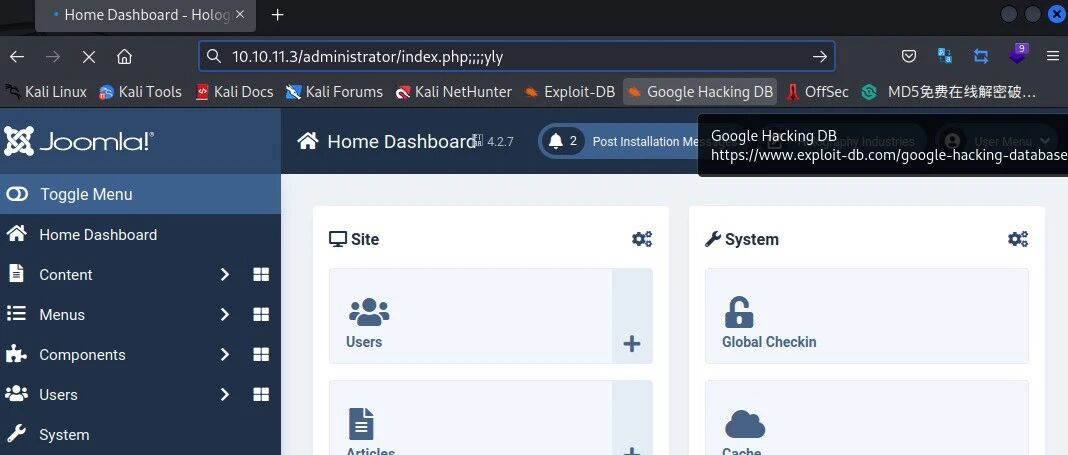The image size is (1068, 455).
Task: Open the Kali Linux bookmark
Action: click(46, 92)
